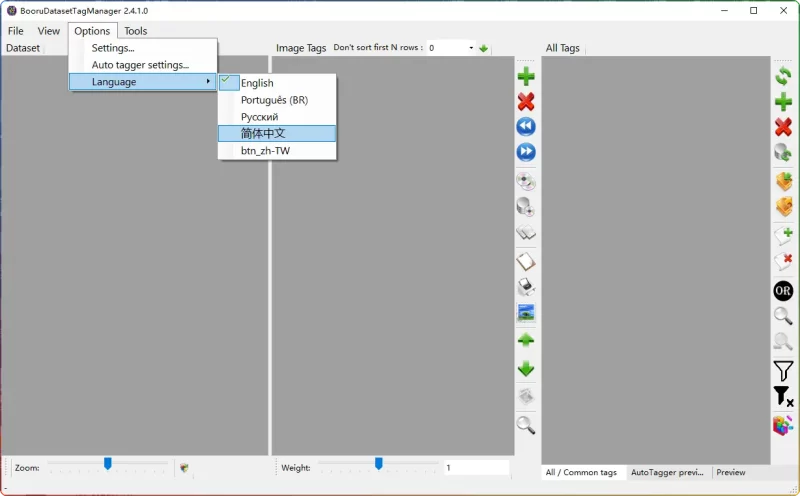This screenshot has width=800, height=496.
Task: Select English in the Language submenu
Action: (277, 83)
